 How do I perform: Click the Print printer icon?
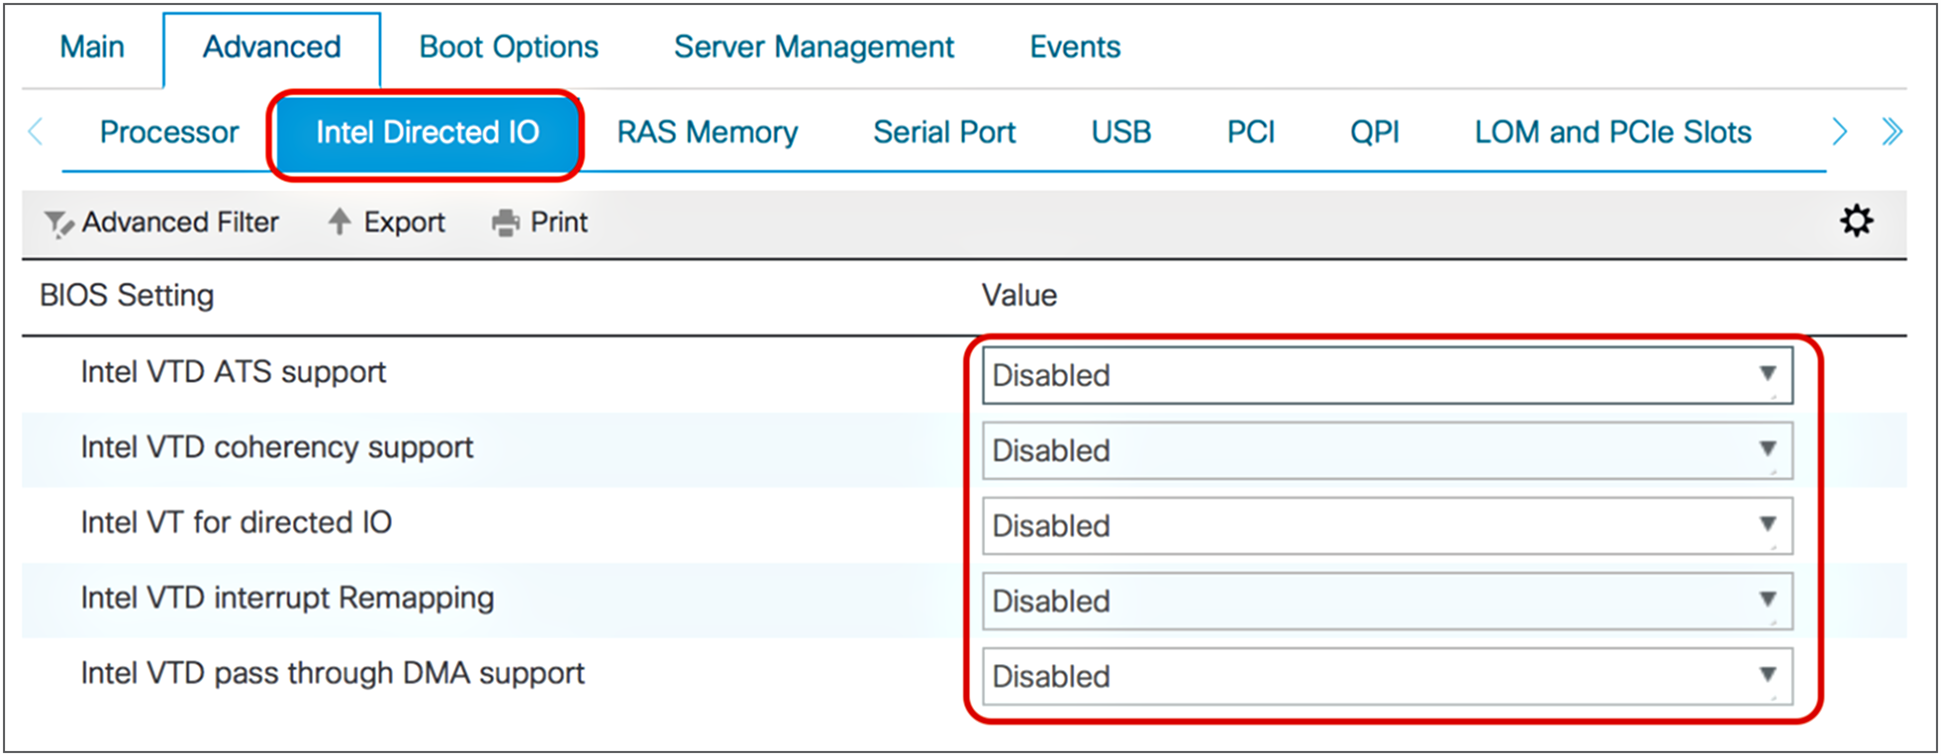tap(506, 223)
